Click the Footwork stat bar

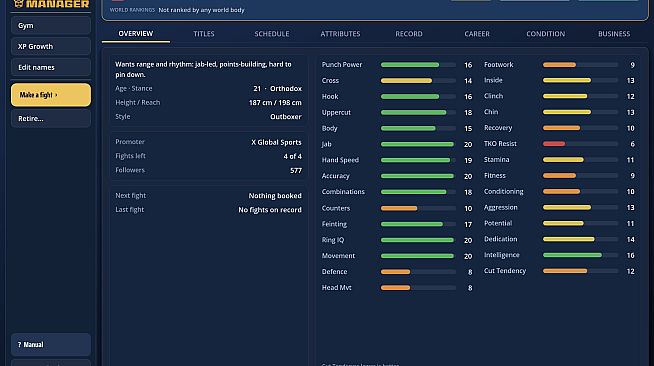pos(580,65)
